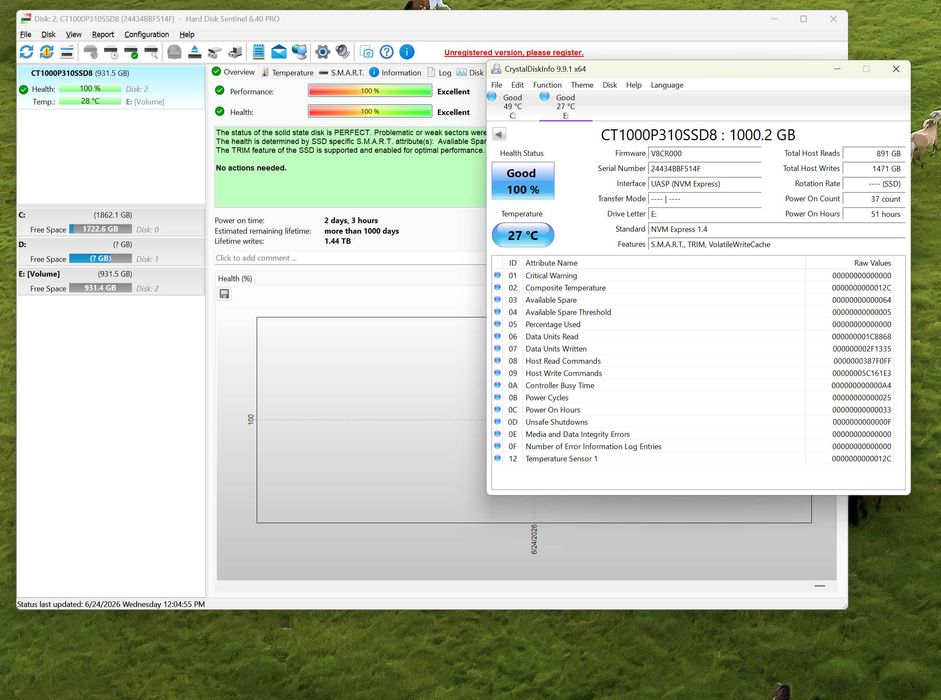Click the Health 100 % gradient bar
The height and width of the screenshot is (700, 941).
coord(370,111)
